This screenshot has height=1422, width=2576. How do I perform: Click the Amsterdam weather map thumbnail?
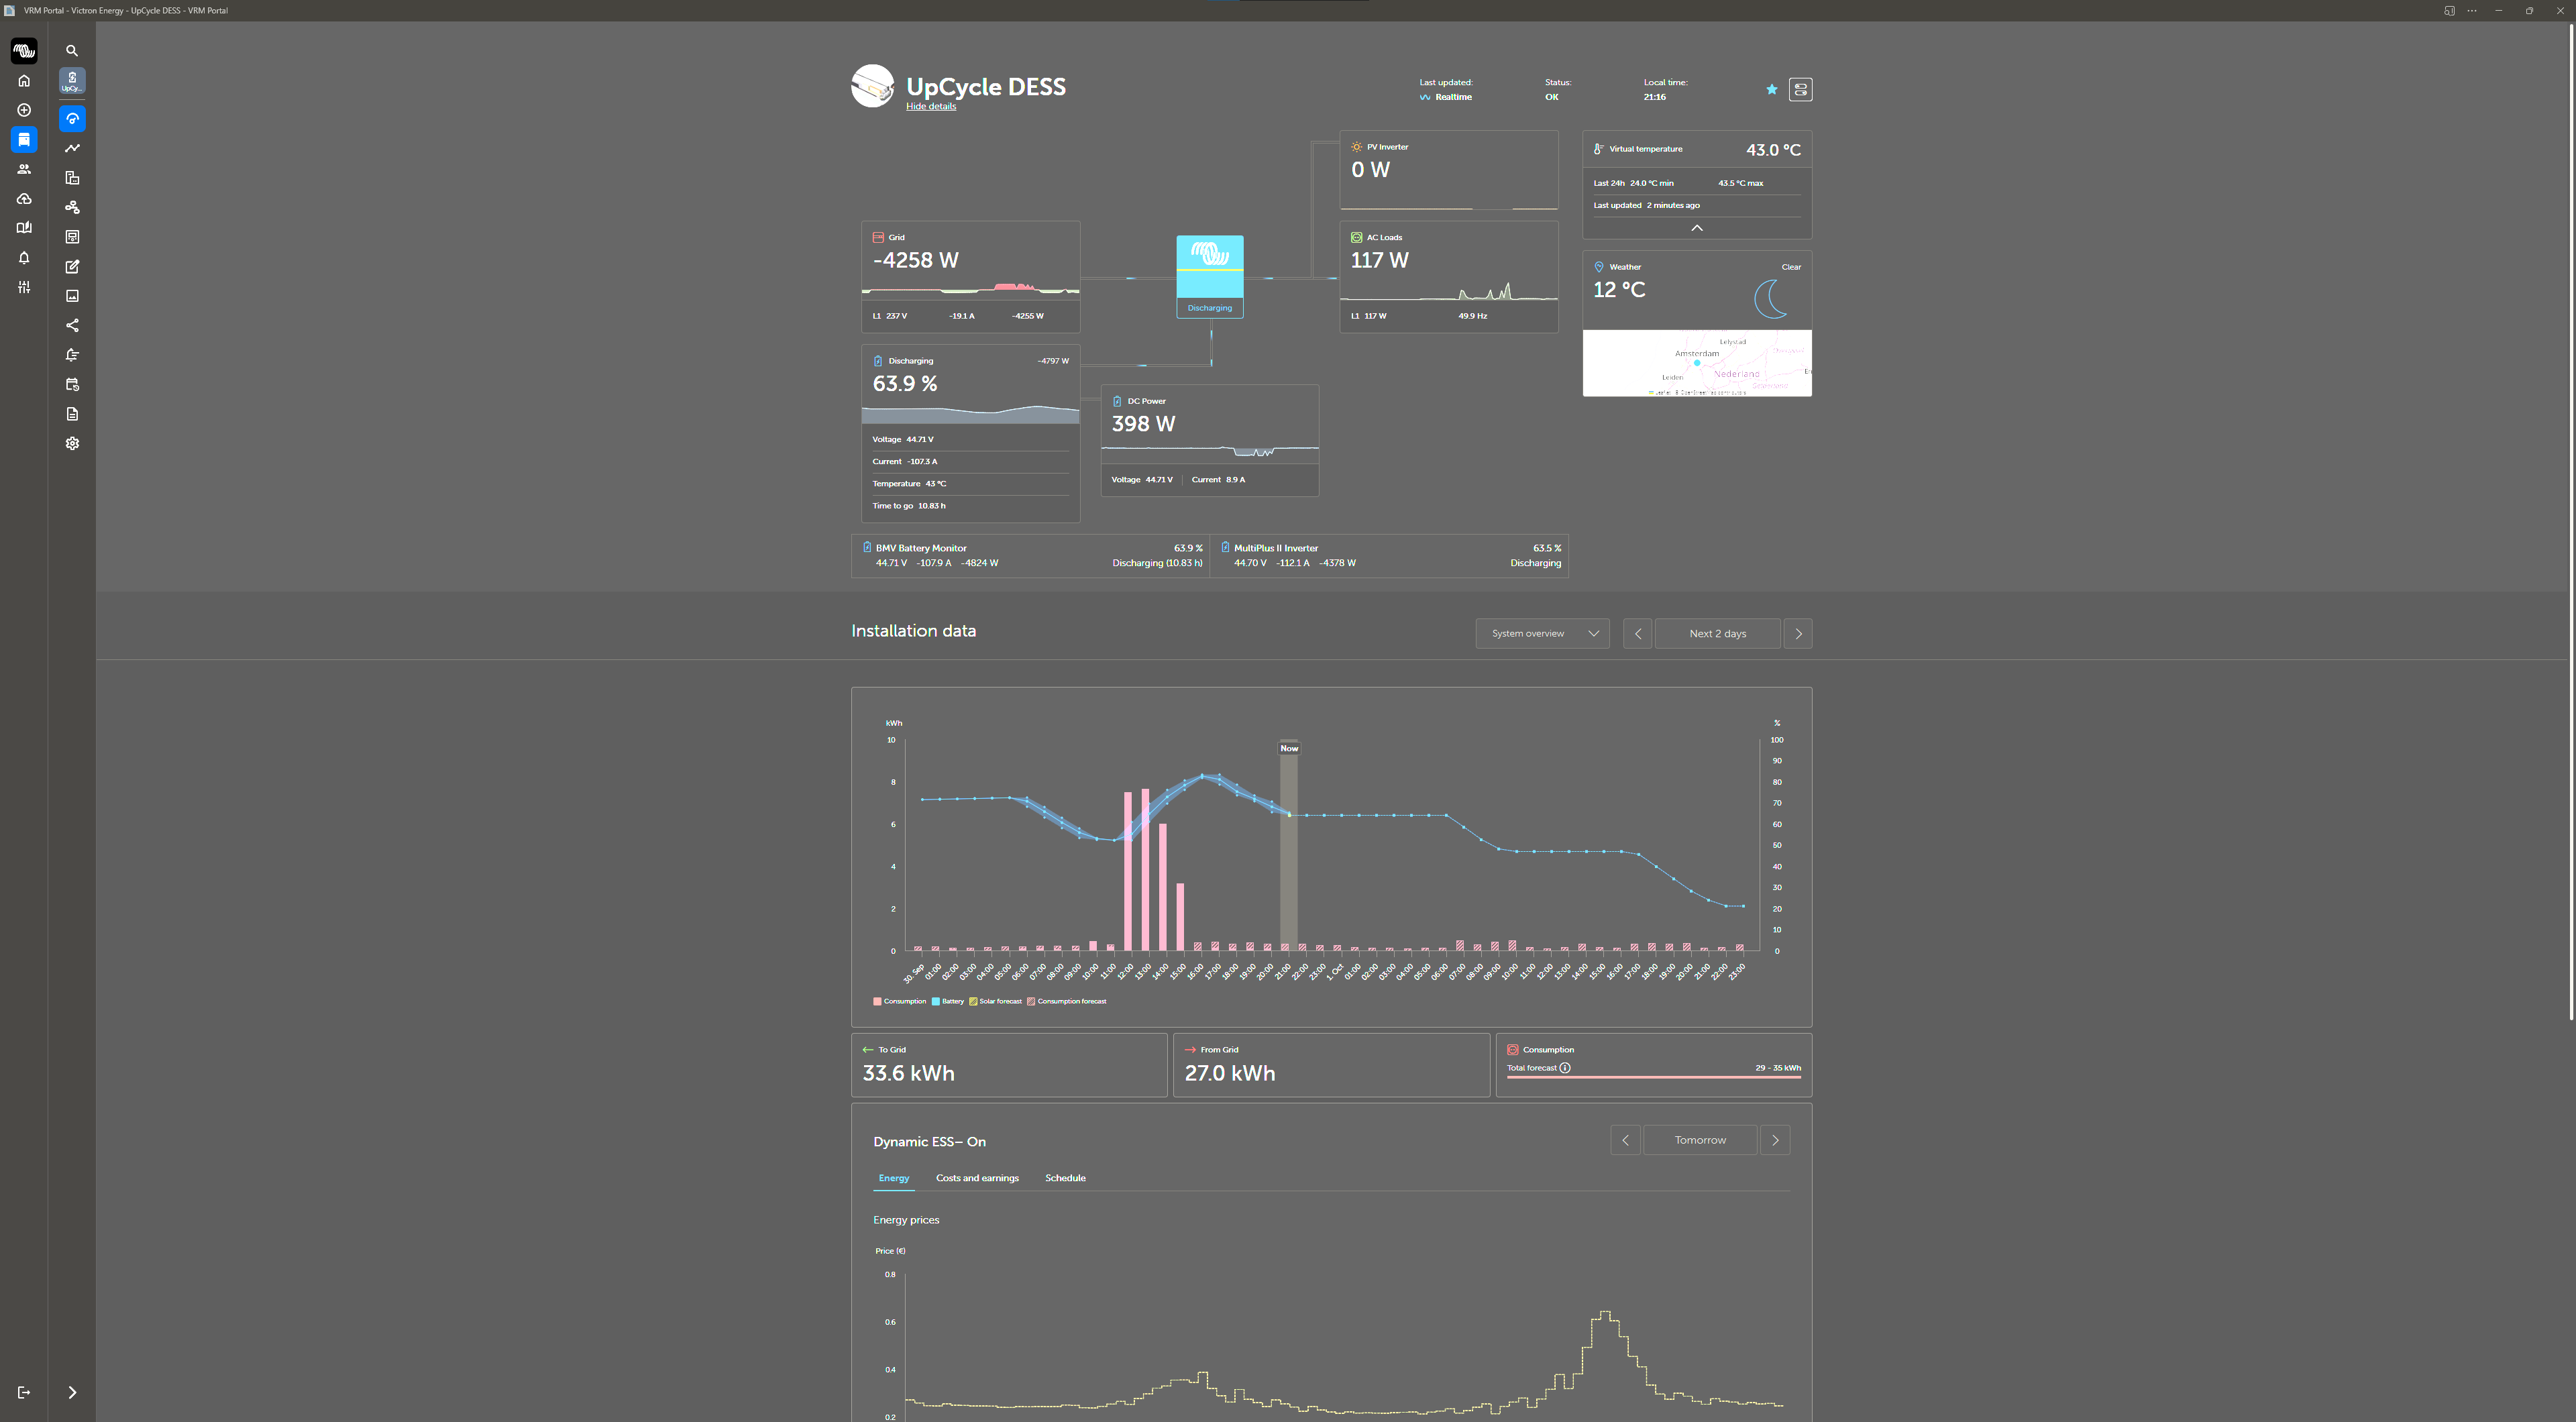[1696, 363]
